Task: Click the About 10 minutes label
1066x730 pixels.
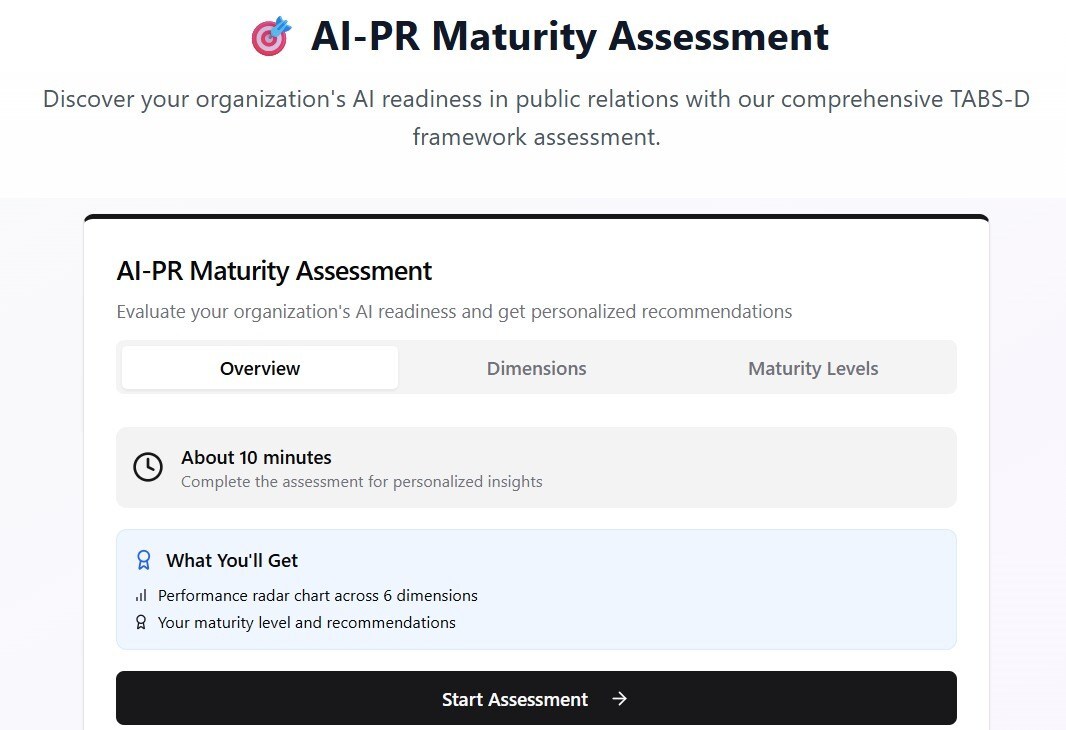Action: tap(256, 457)
